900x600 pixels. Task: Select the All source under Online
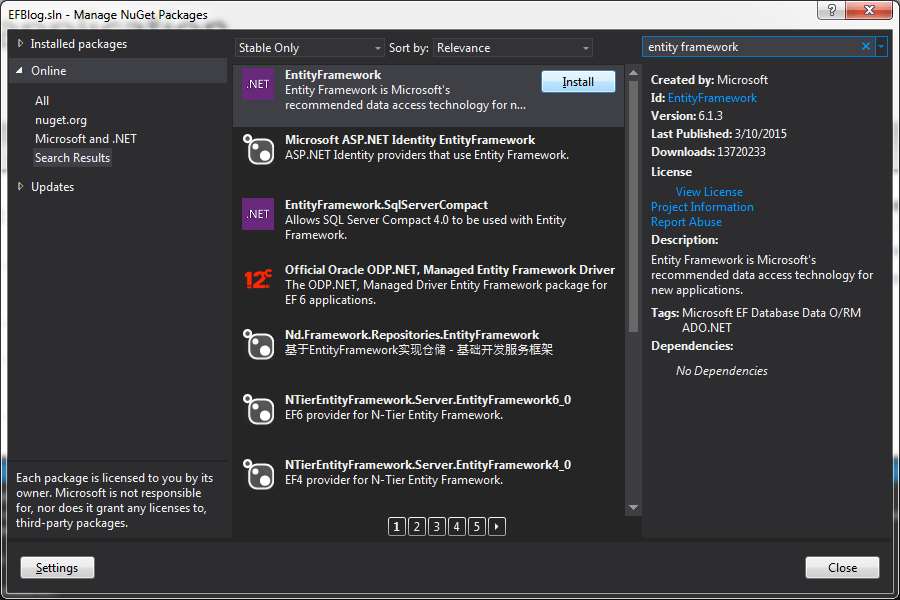click(42, 100)
